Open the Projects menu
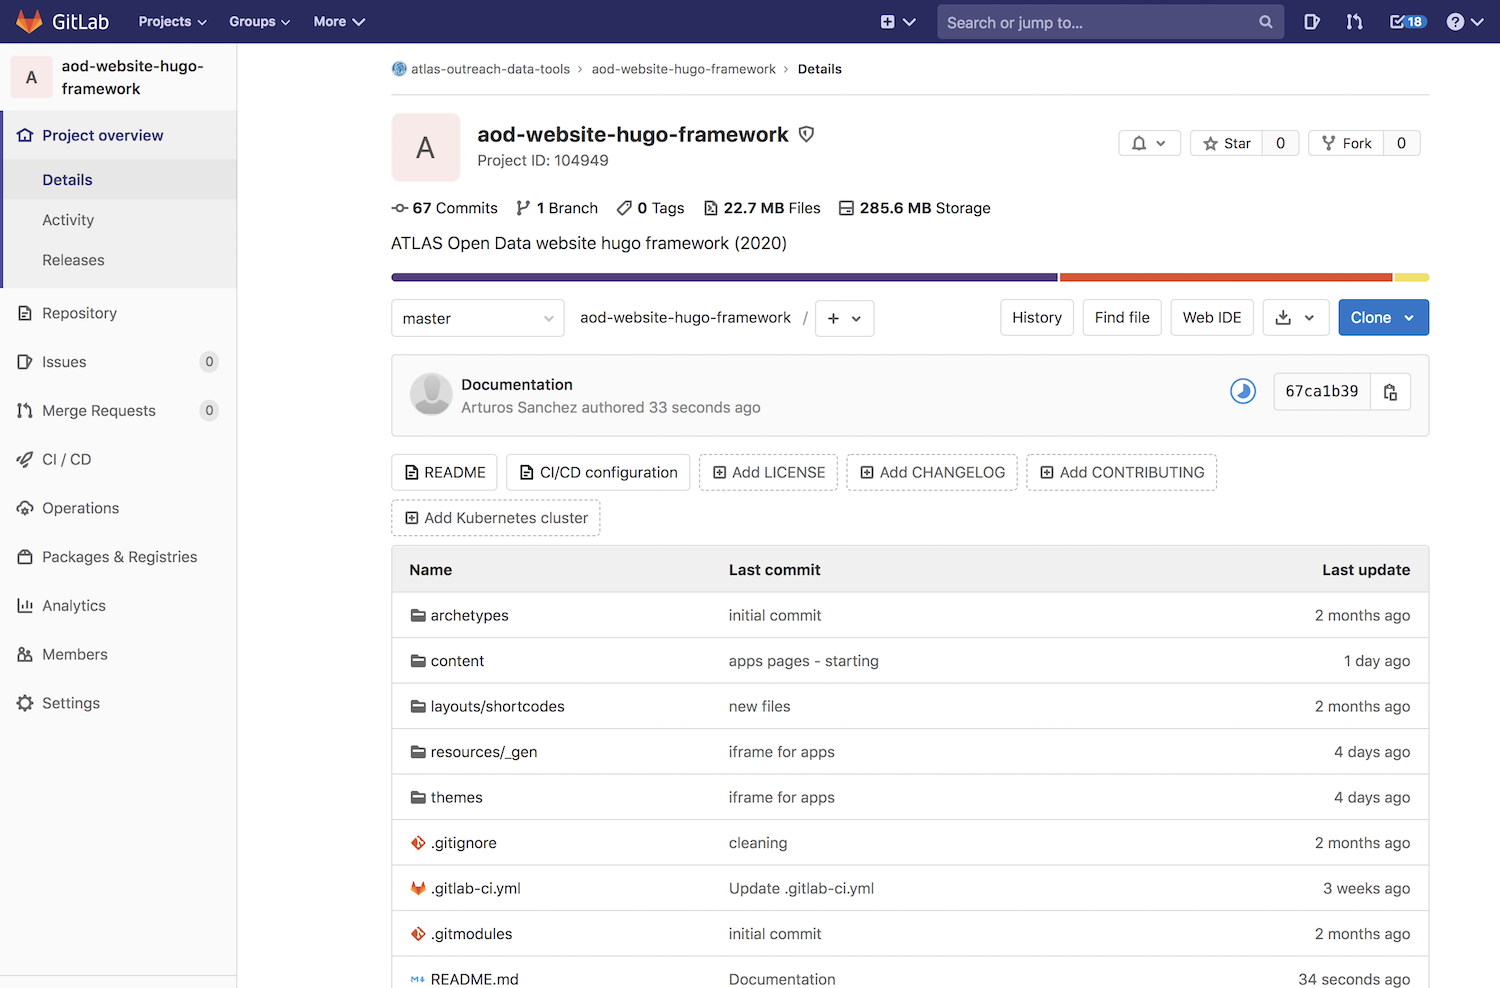1500x988 pixels. click(x=172, y=21)
